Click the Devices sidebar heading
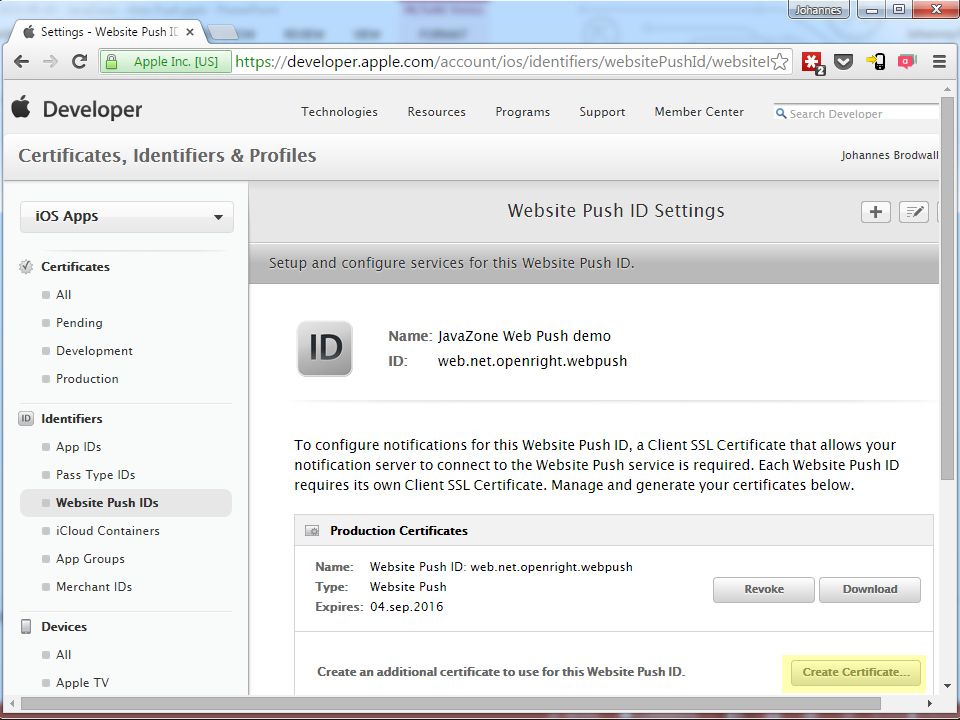 [x=64, y=627]
